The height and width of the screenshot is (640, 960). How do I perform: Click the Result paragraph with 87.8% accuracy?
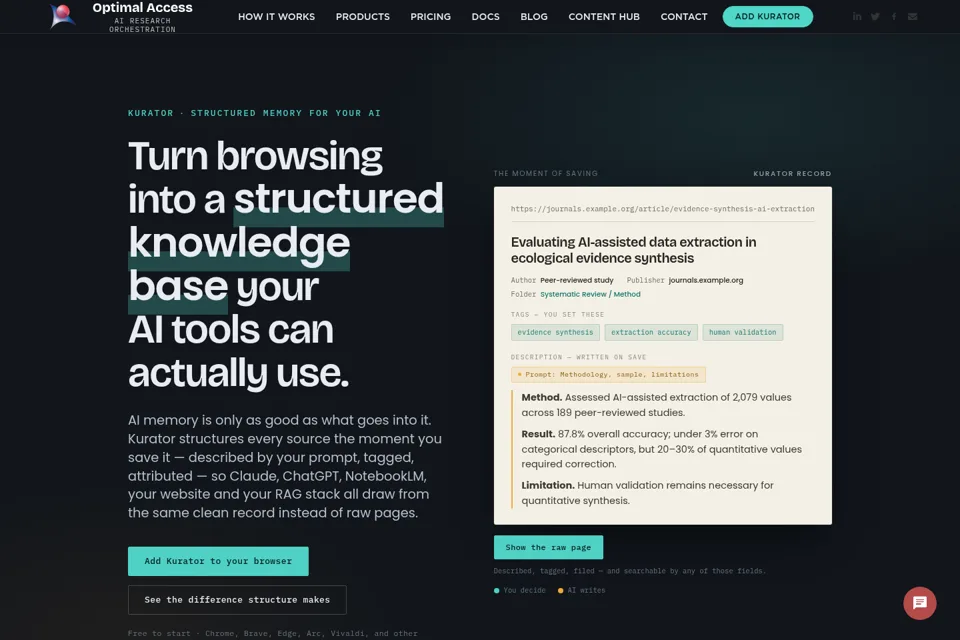(x=662, y=449)
